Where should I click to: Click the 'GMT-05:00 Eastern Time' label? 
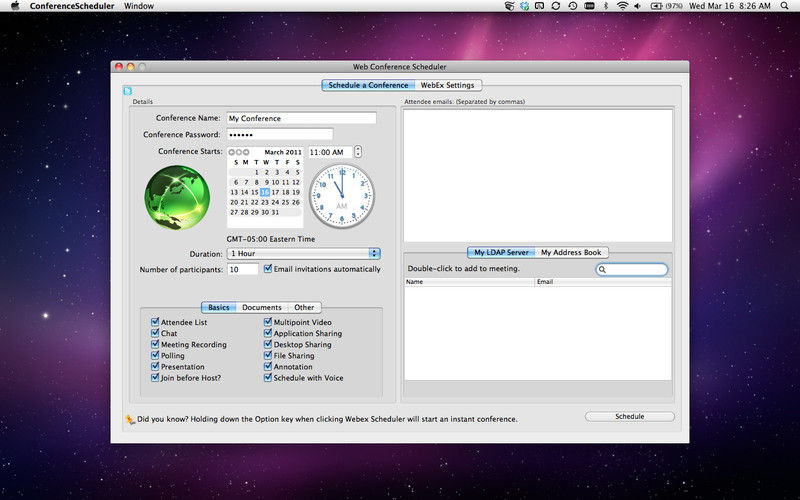tap(271, 239)
